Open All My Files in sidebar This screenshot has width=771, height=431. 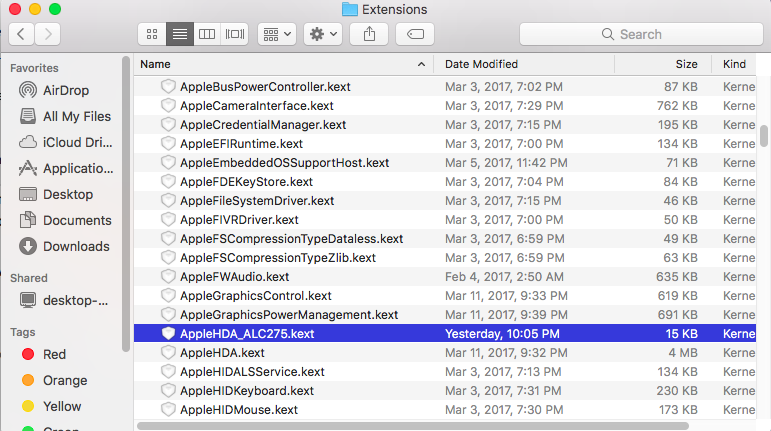77,116
